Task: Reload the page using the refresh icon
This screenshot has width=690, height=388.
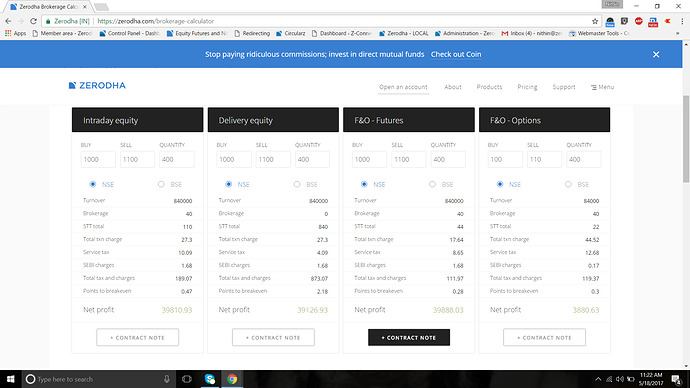Action: click(x=33, y=21)
